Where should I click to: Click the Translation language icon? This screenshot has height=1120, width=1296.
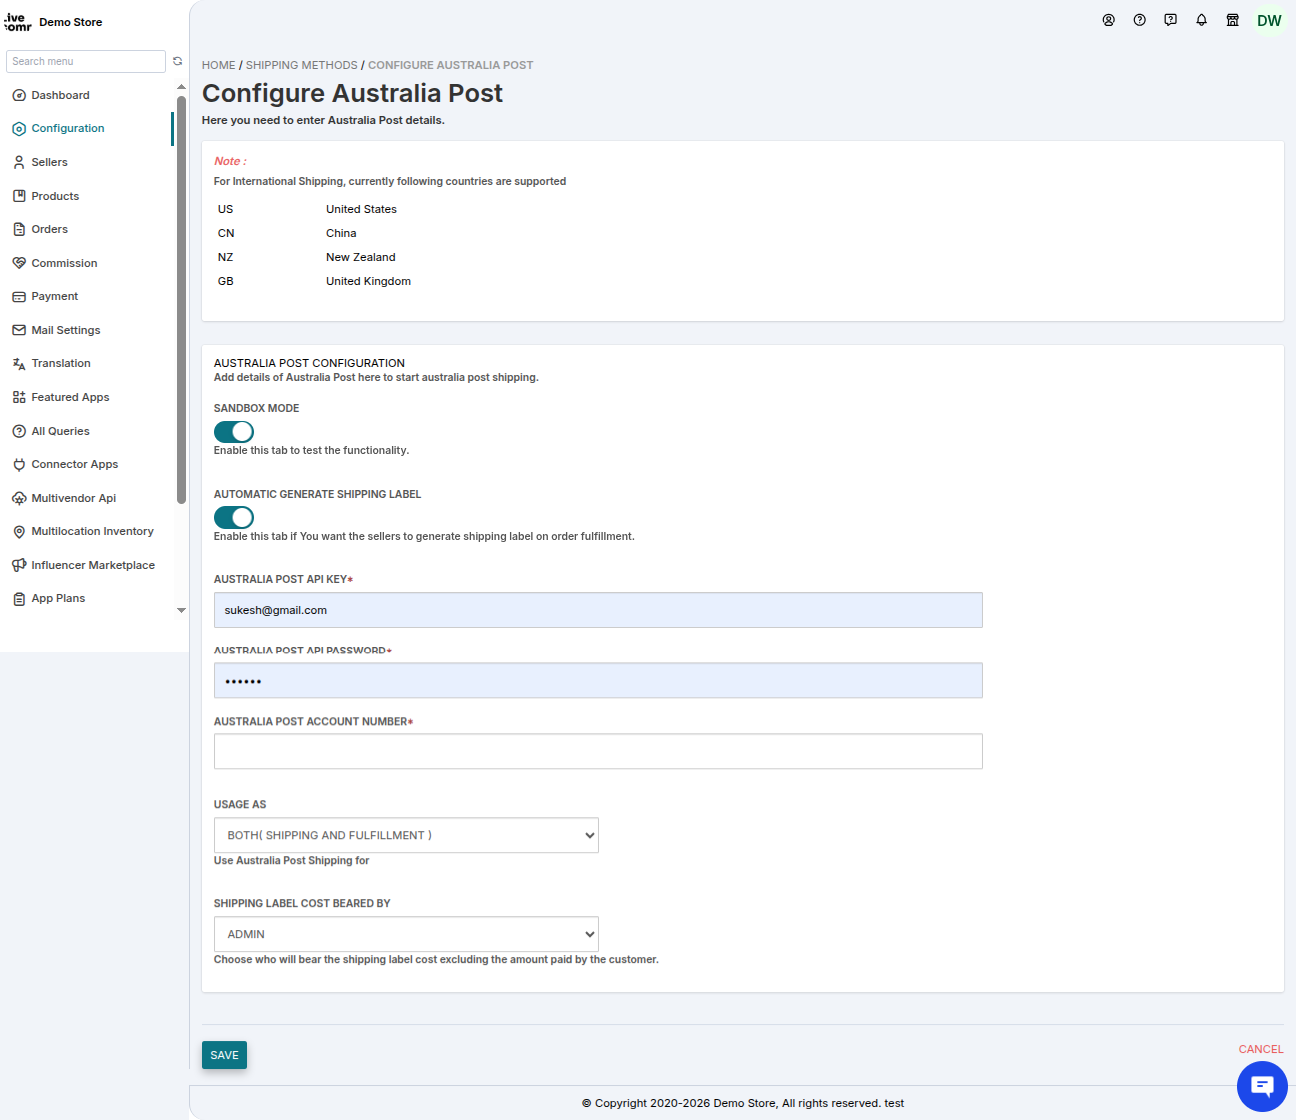pos(19,364)
